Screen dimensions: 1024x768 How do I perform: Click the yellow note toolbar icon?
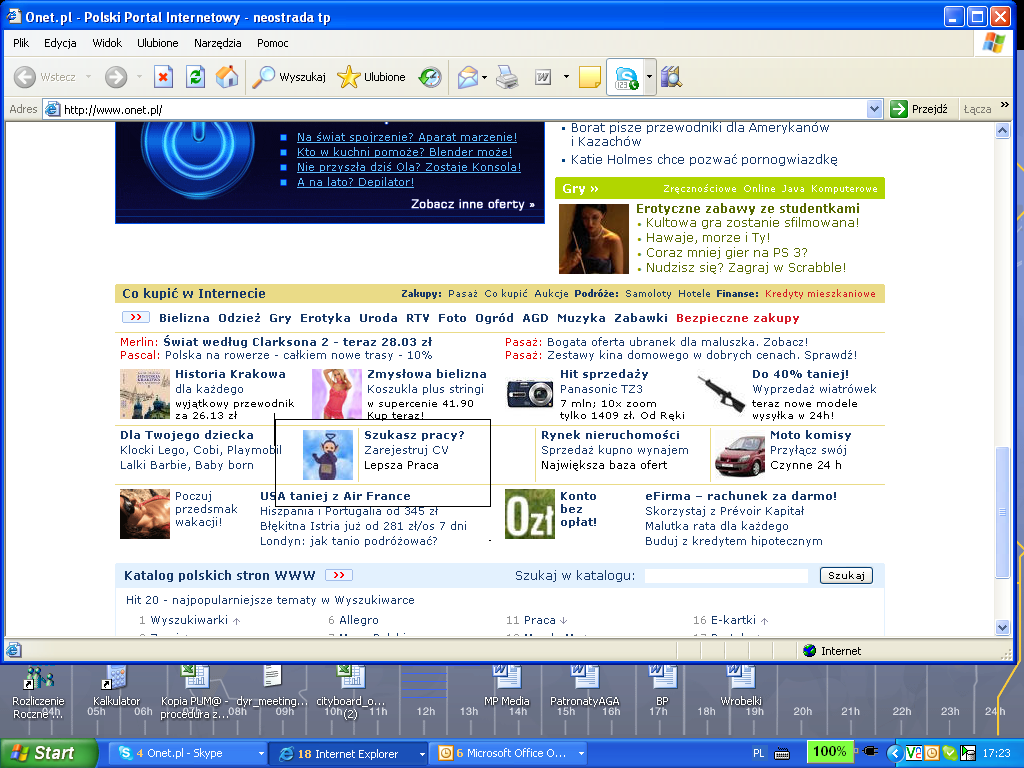coord(590,77)
